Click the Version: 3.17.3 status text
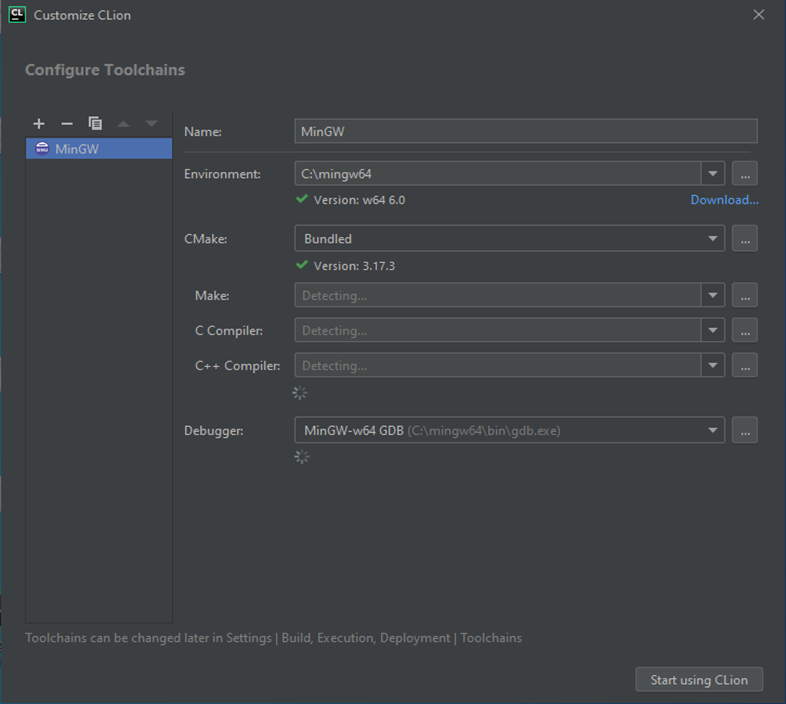This screenshot has height=704, width=786. click(354, 266)
